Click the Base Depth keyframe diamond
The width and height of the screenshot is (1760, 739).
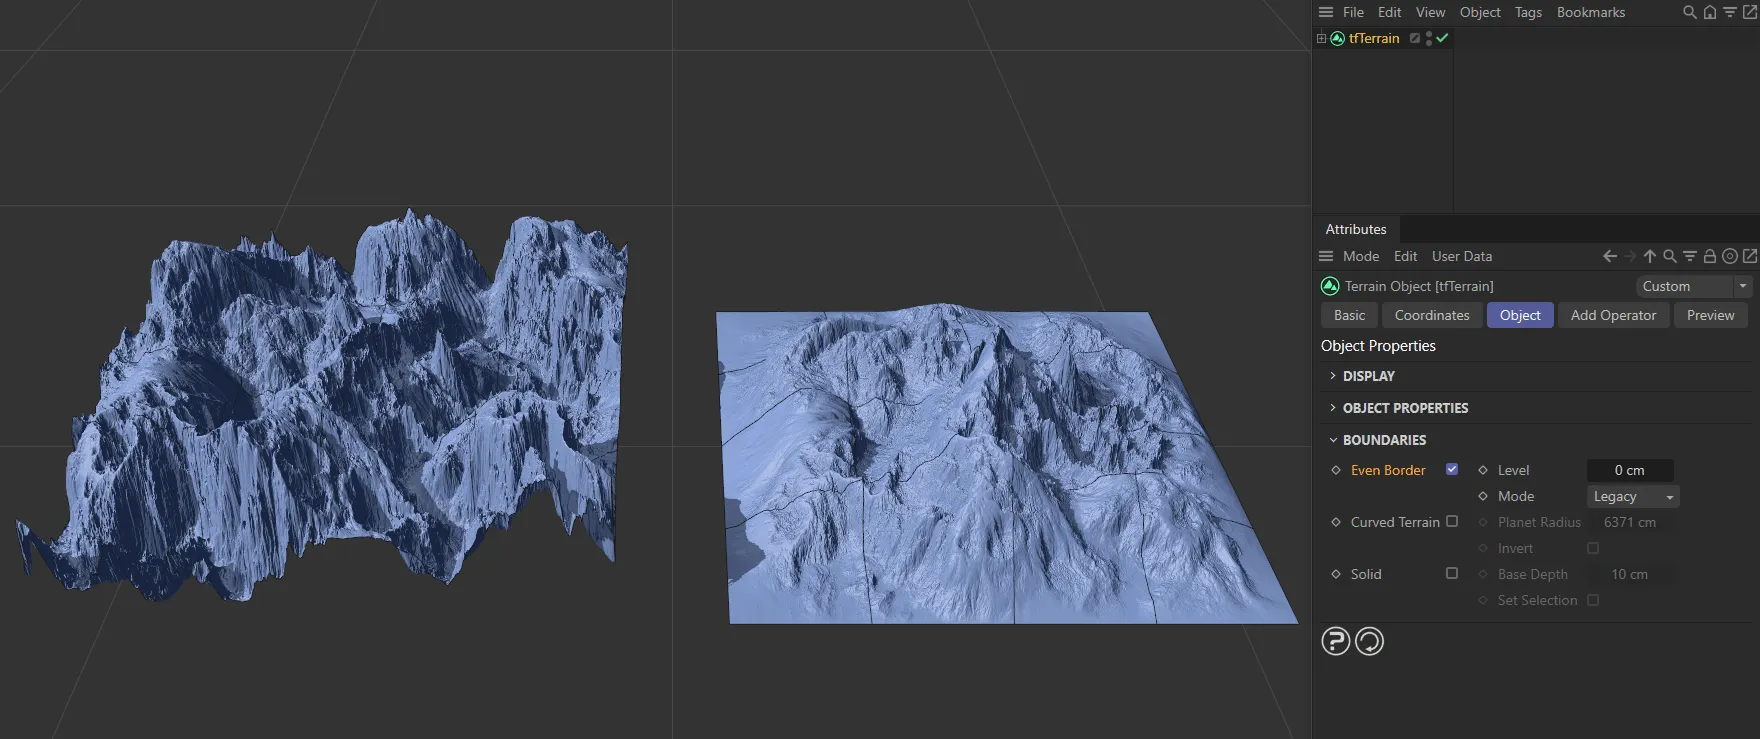coord(1483,574)
